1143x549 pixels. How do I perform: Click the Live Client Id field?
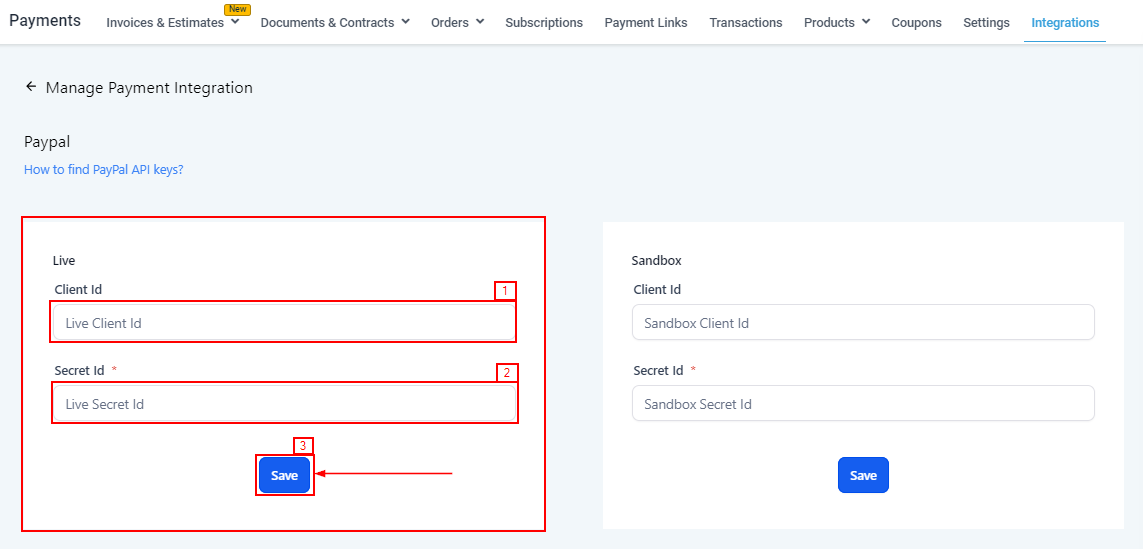(284, 323)
